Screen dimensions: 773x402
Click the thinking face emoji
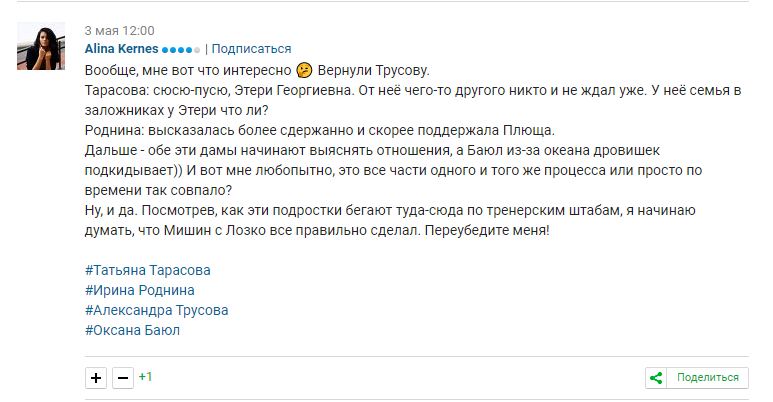[305, 70]
